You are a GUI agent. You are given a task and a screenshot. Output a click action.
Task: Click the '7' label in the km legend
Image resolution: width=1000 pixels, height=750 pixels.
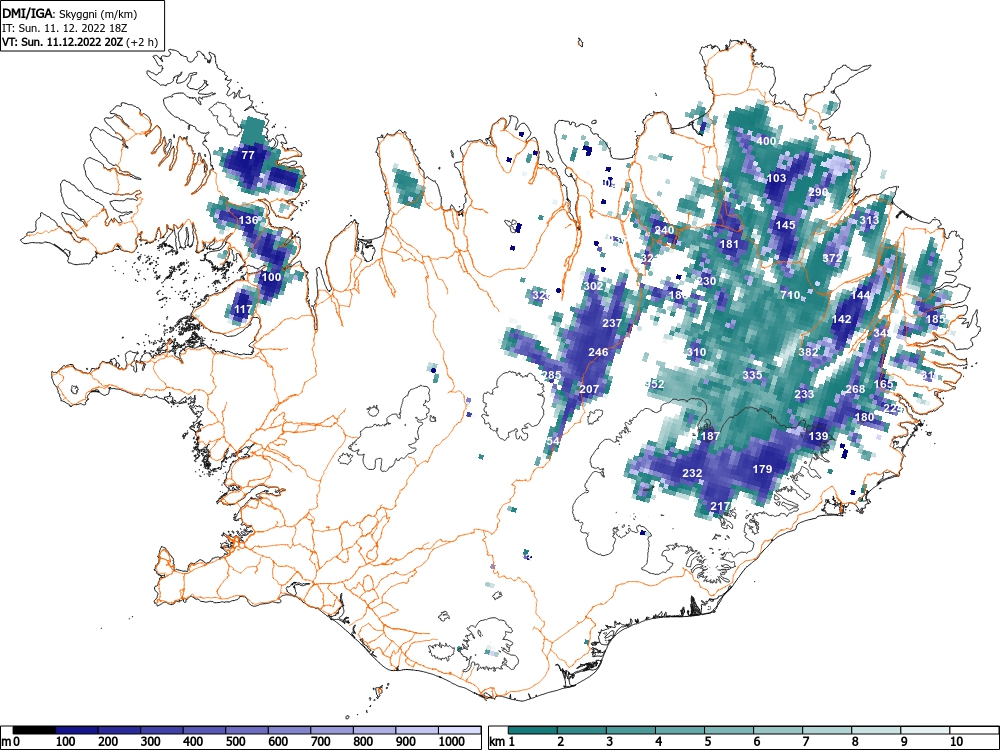tap(805, 741)
